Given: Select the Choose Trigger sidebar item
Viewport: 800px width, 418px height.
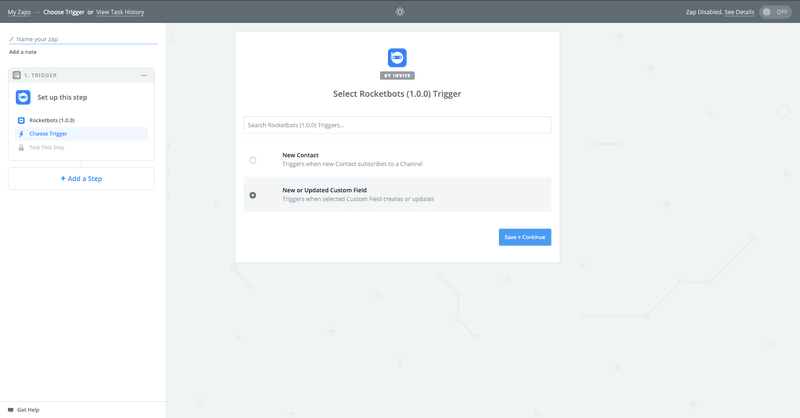Looking at the screenshot, I should tap(82, 134).
